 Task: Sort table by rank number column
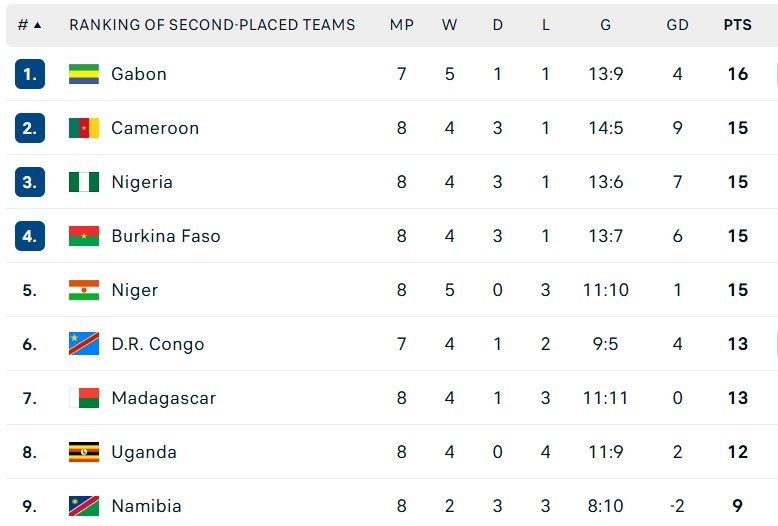tap(30, 25)
